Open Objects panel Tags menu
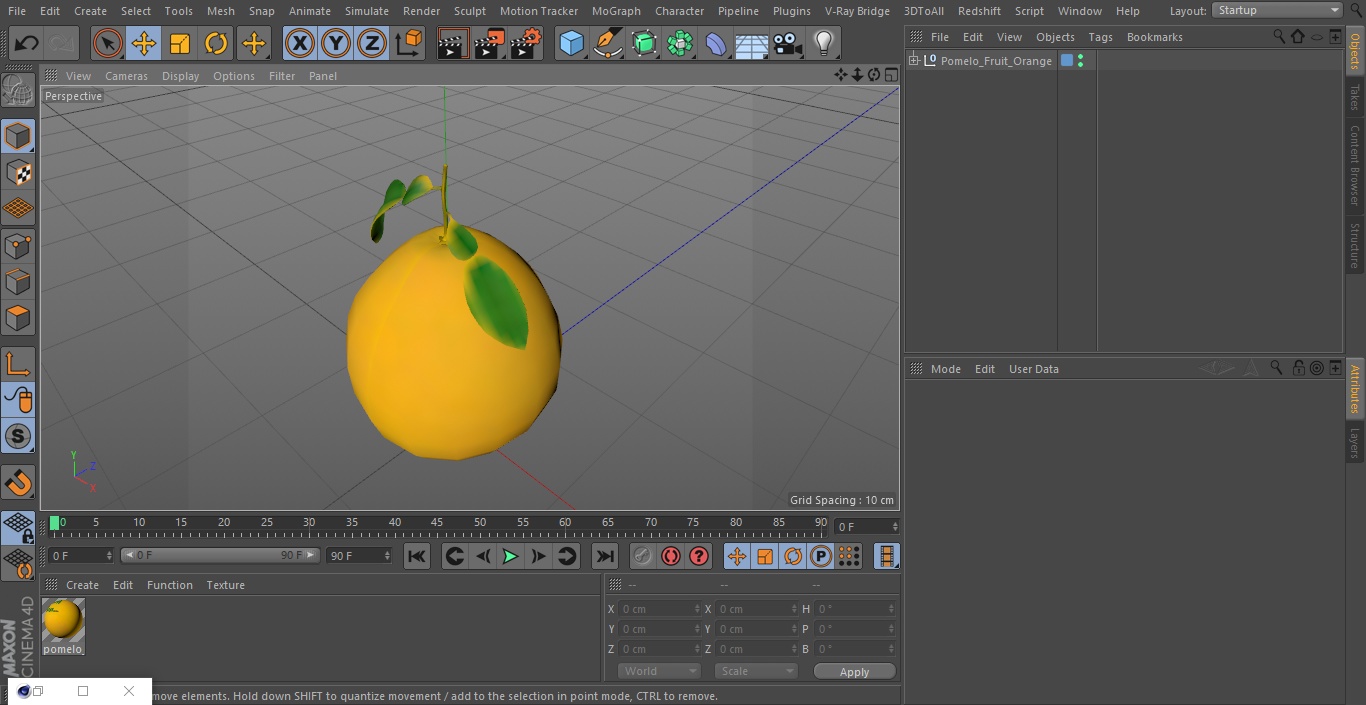The image size is (1366, 705). tap(1100, 37)
